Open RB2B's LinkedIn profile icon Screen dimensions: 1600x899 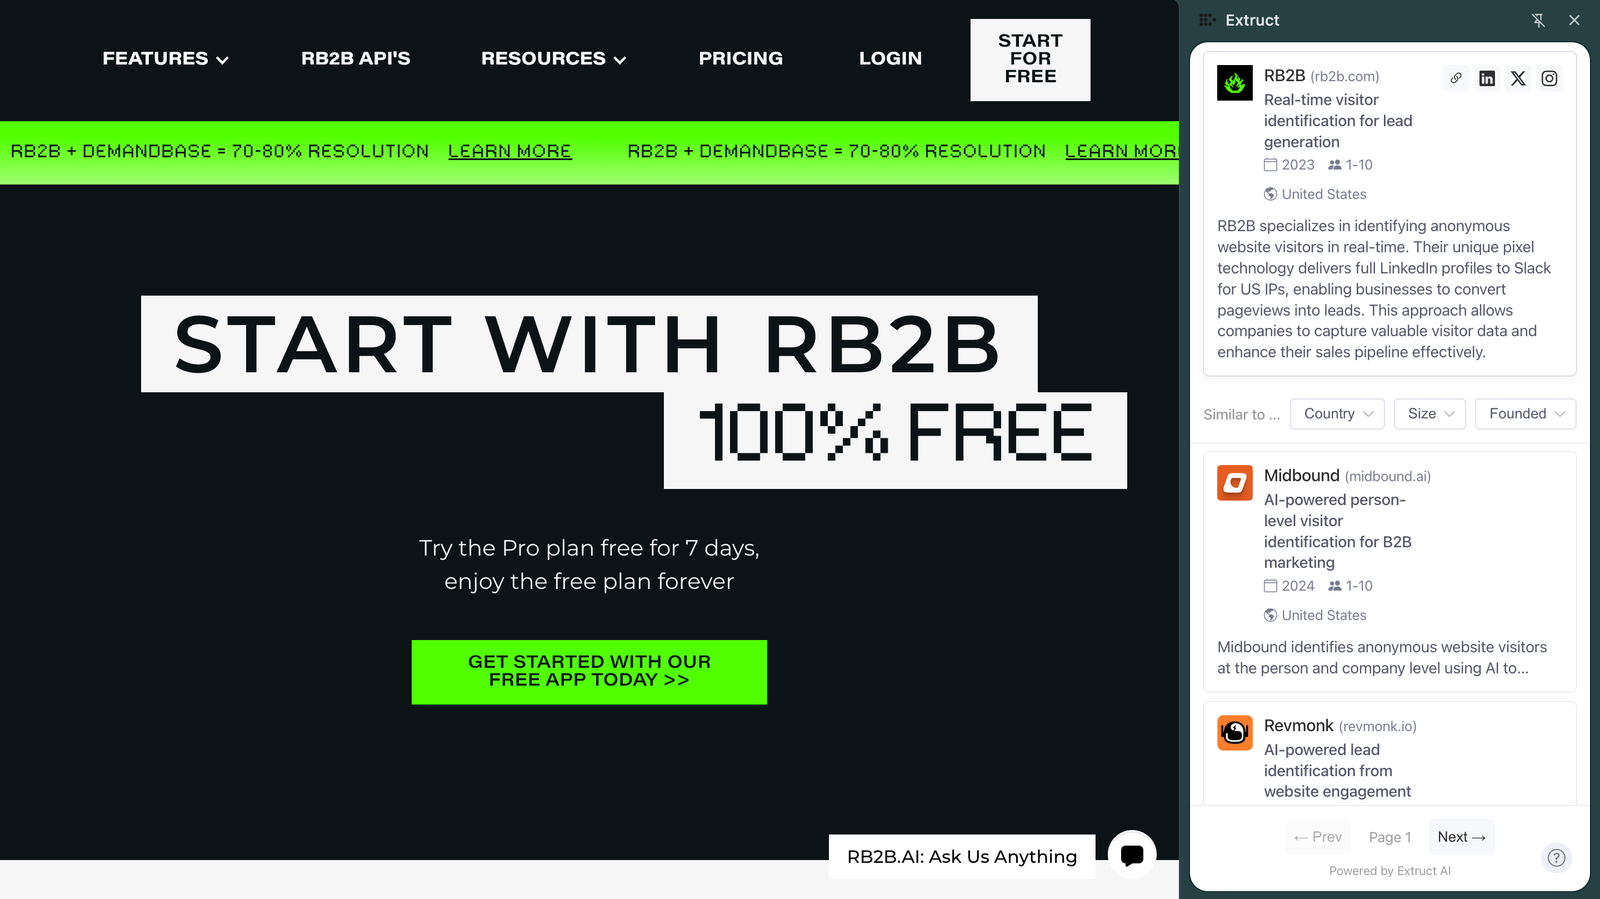1487,78
